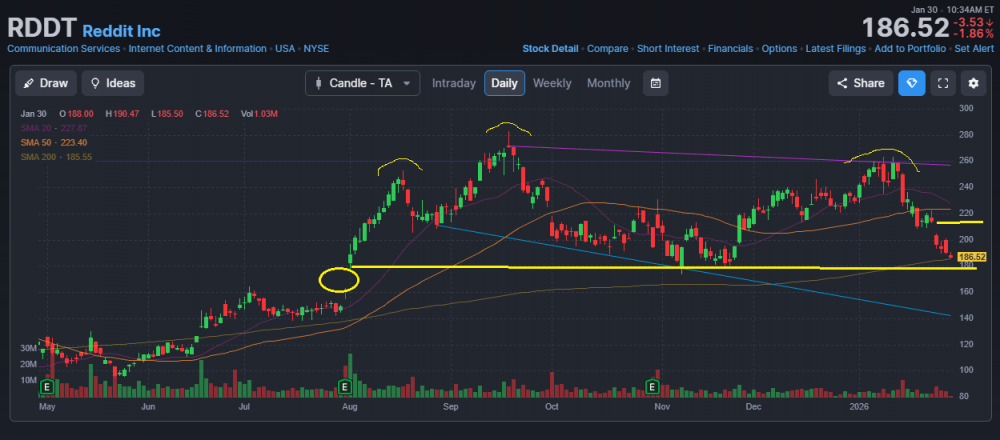The width and height of the screenshot is (1000, 440).
Task: Open chart settings gear
Action: click(x=971, y=83)
